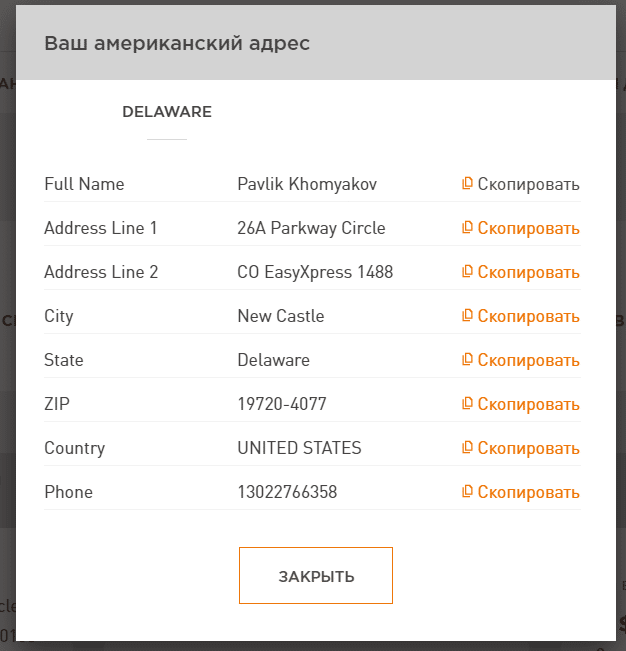626x651 pixels.
Task: Click copy icon beside State Delaware
Action: 467,360
